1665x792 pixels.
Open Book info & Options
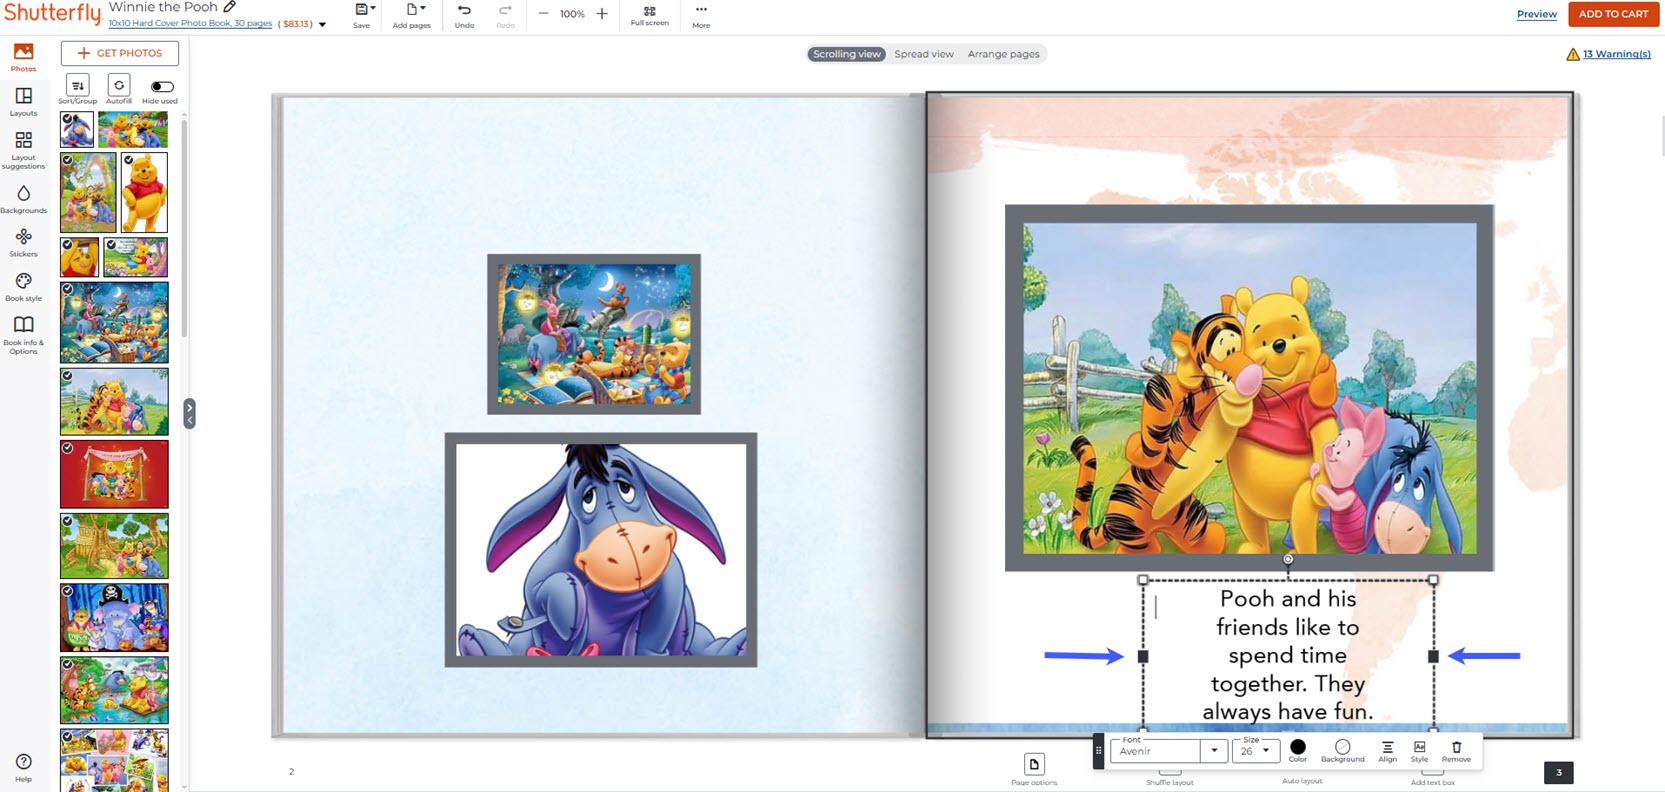pos(23,335)
